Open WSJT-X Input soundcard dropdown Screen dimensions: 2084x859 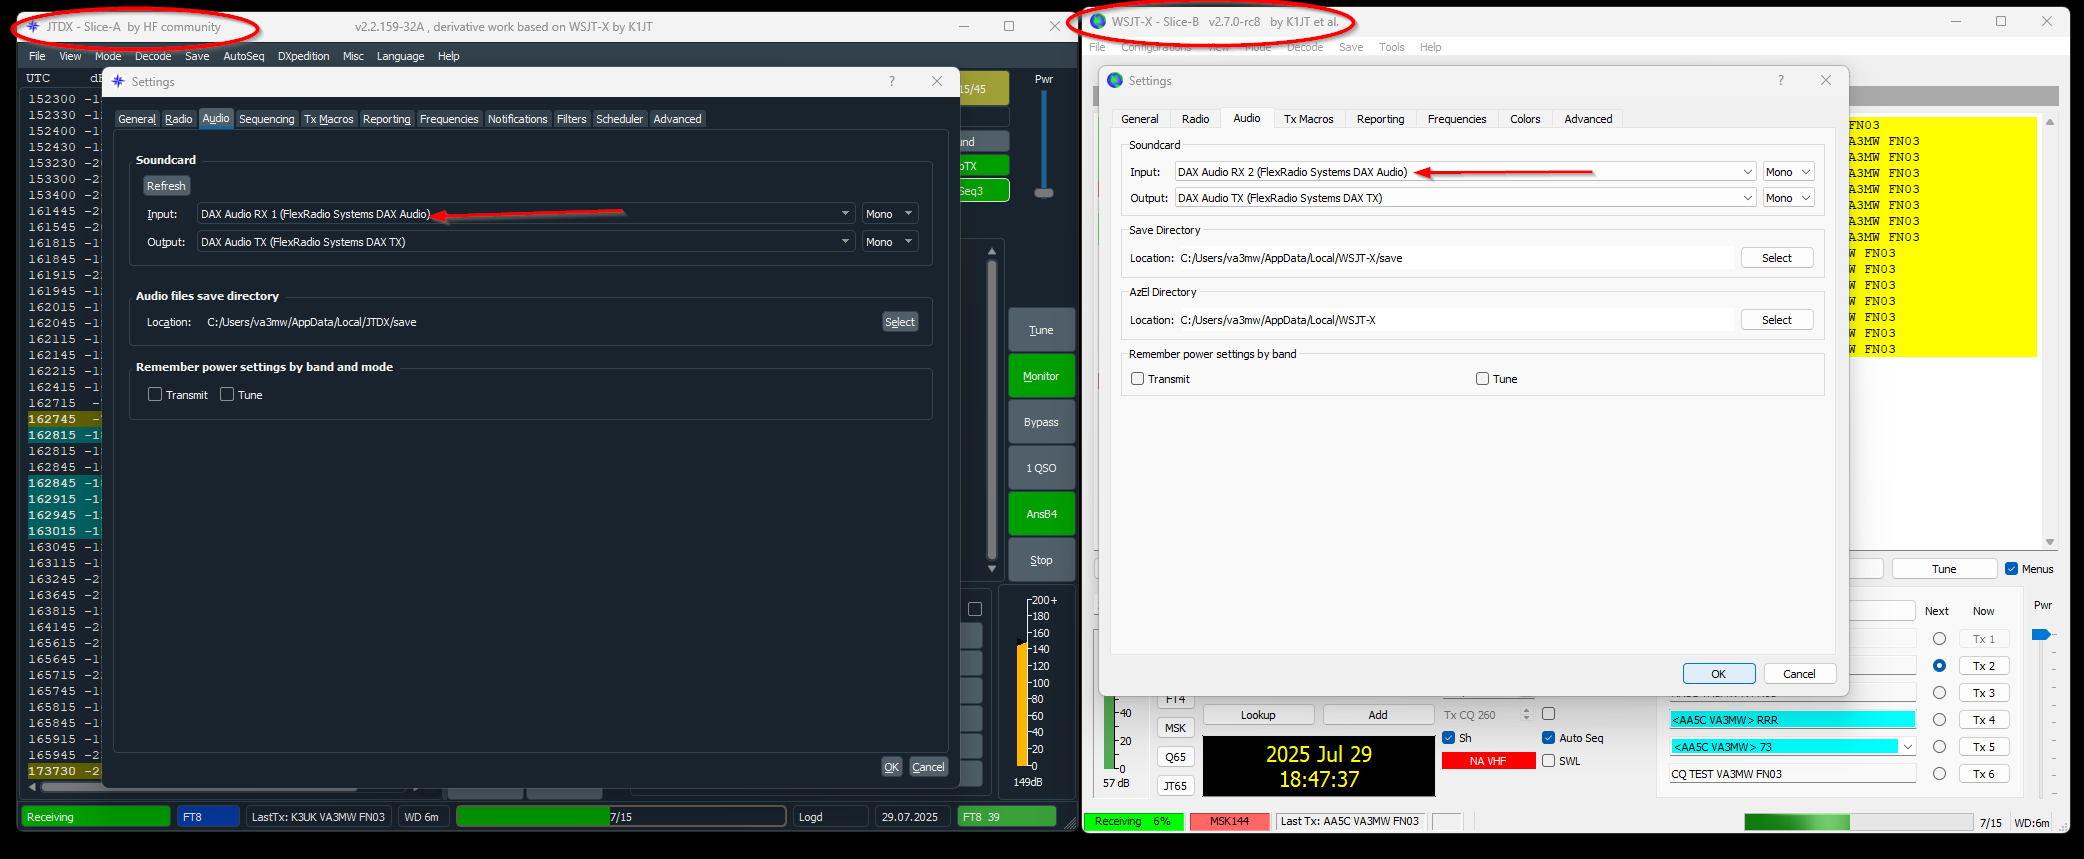pyautogui.click(x=1465, y=172)
